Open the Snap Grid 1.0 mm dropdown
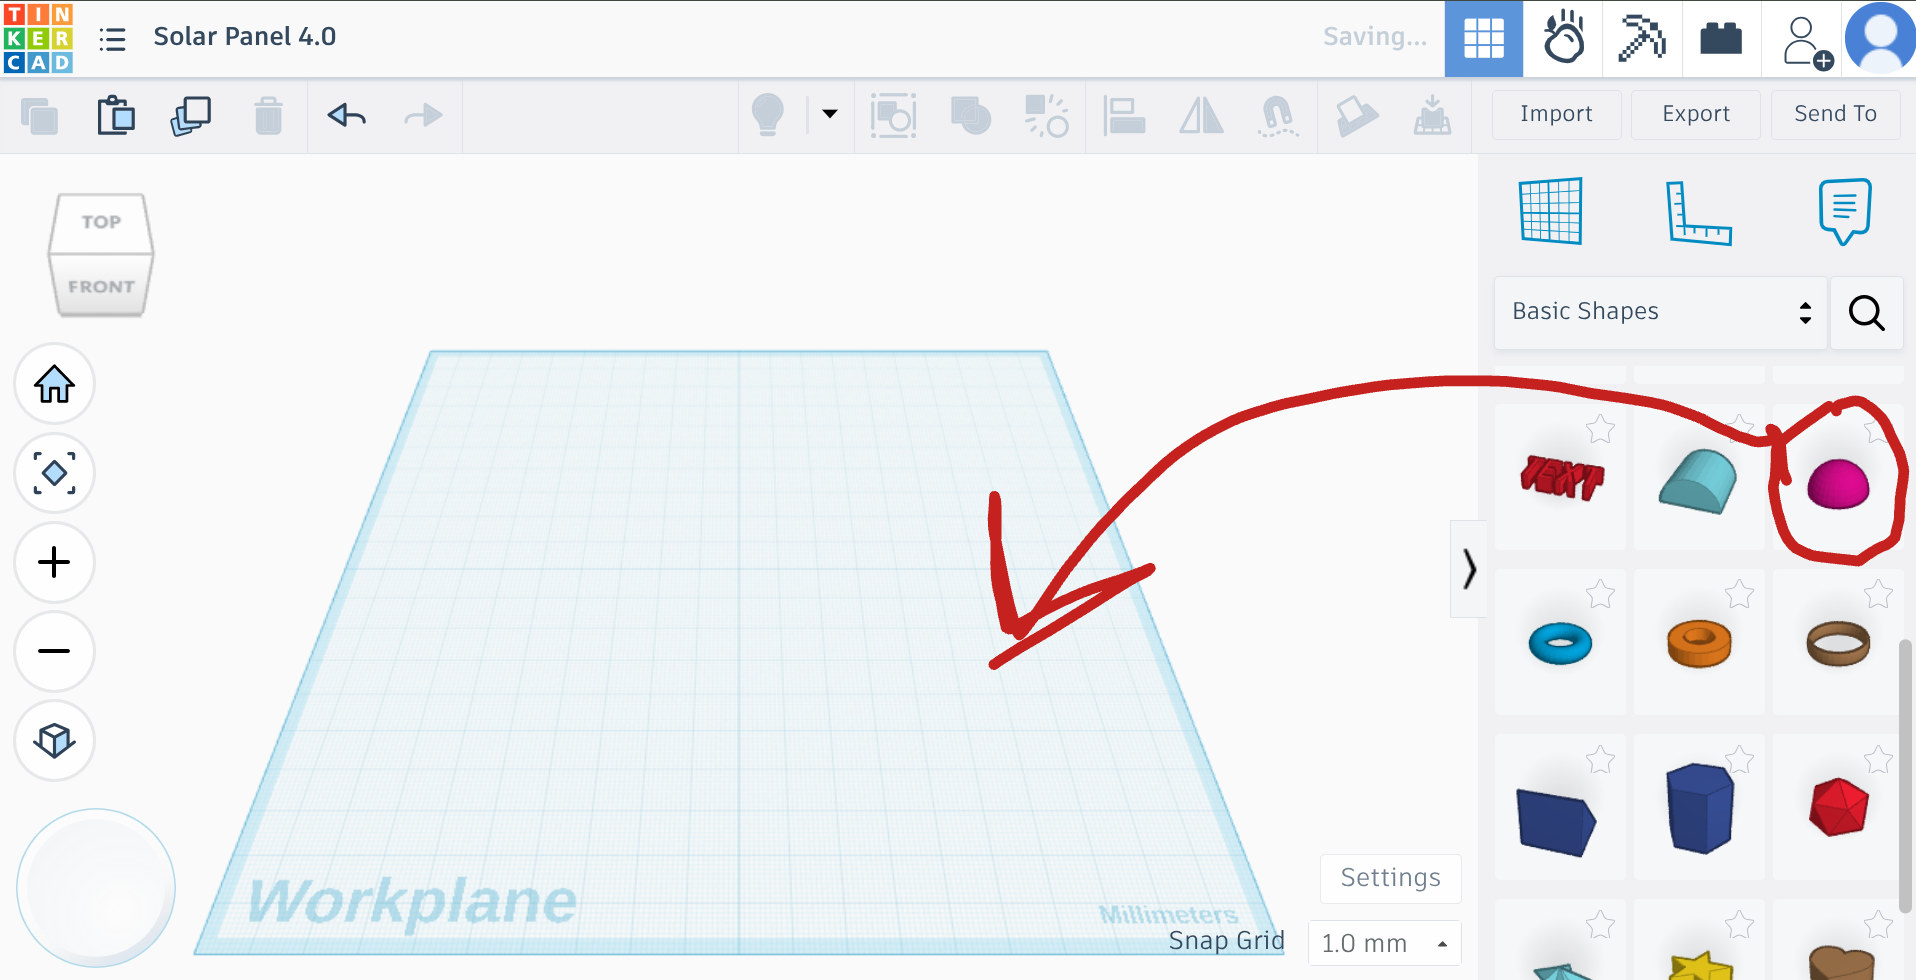The image size is (1916, 980). click(1385, 943)
